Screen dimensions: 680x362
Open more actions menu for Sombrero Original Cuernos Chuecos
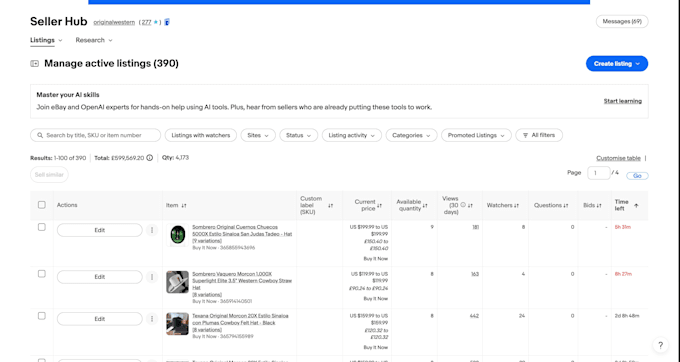point(152,230)
